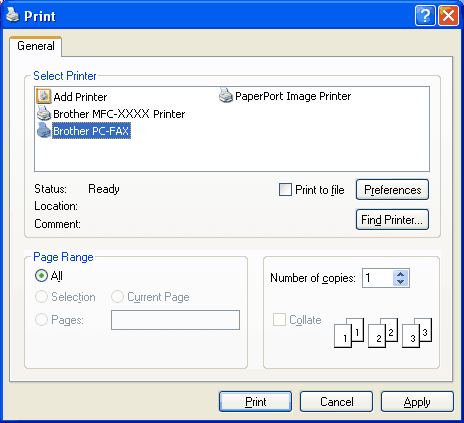Decrease number of copies with down arrow

coord(401,282)
